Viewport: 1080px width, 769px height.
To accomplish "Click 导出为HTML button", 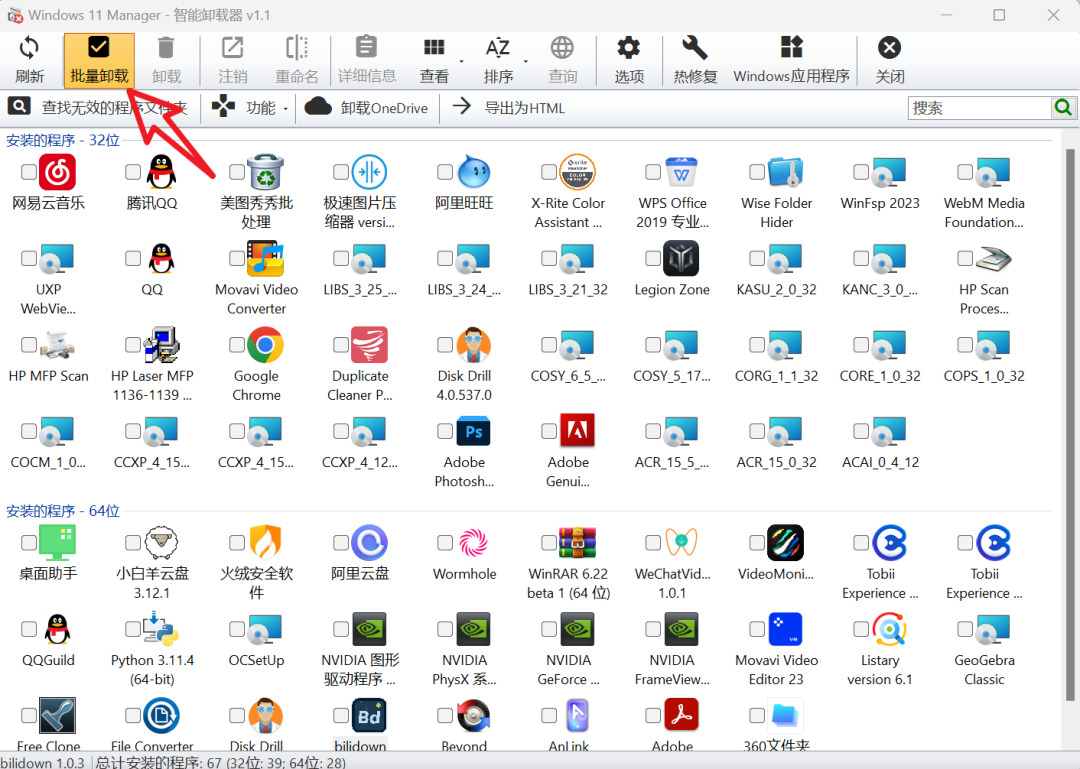I will tap(509, 107).
